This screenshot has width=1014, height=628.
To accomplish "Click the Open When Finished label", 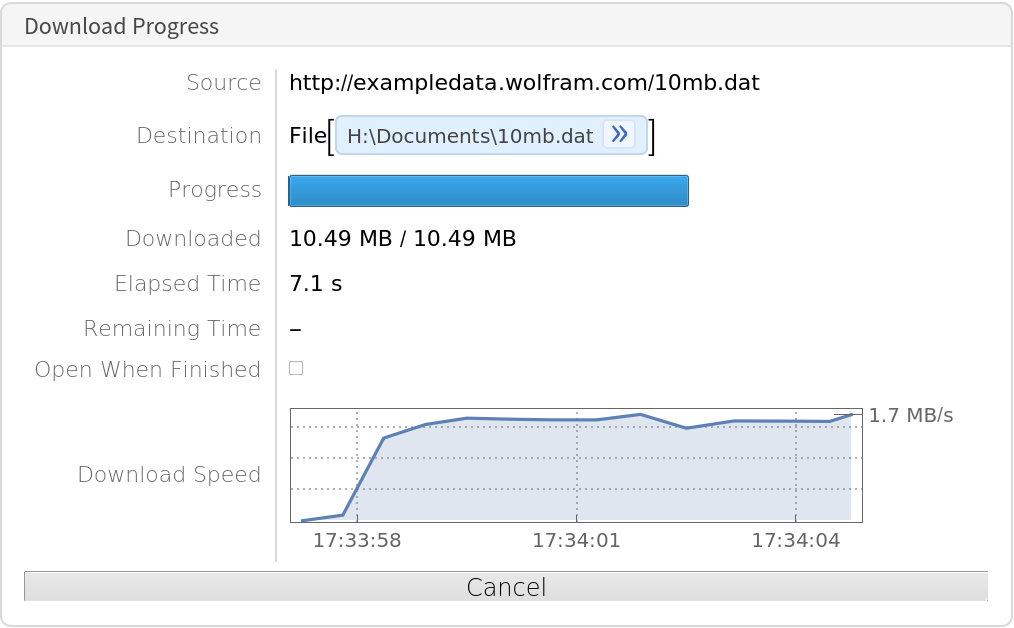I will pyautogui.click(x=147, y=370).
